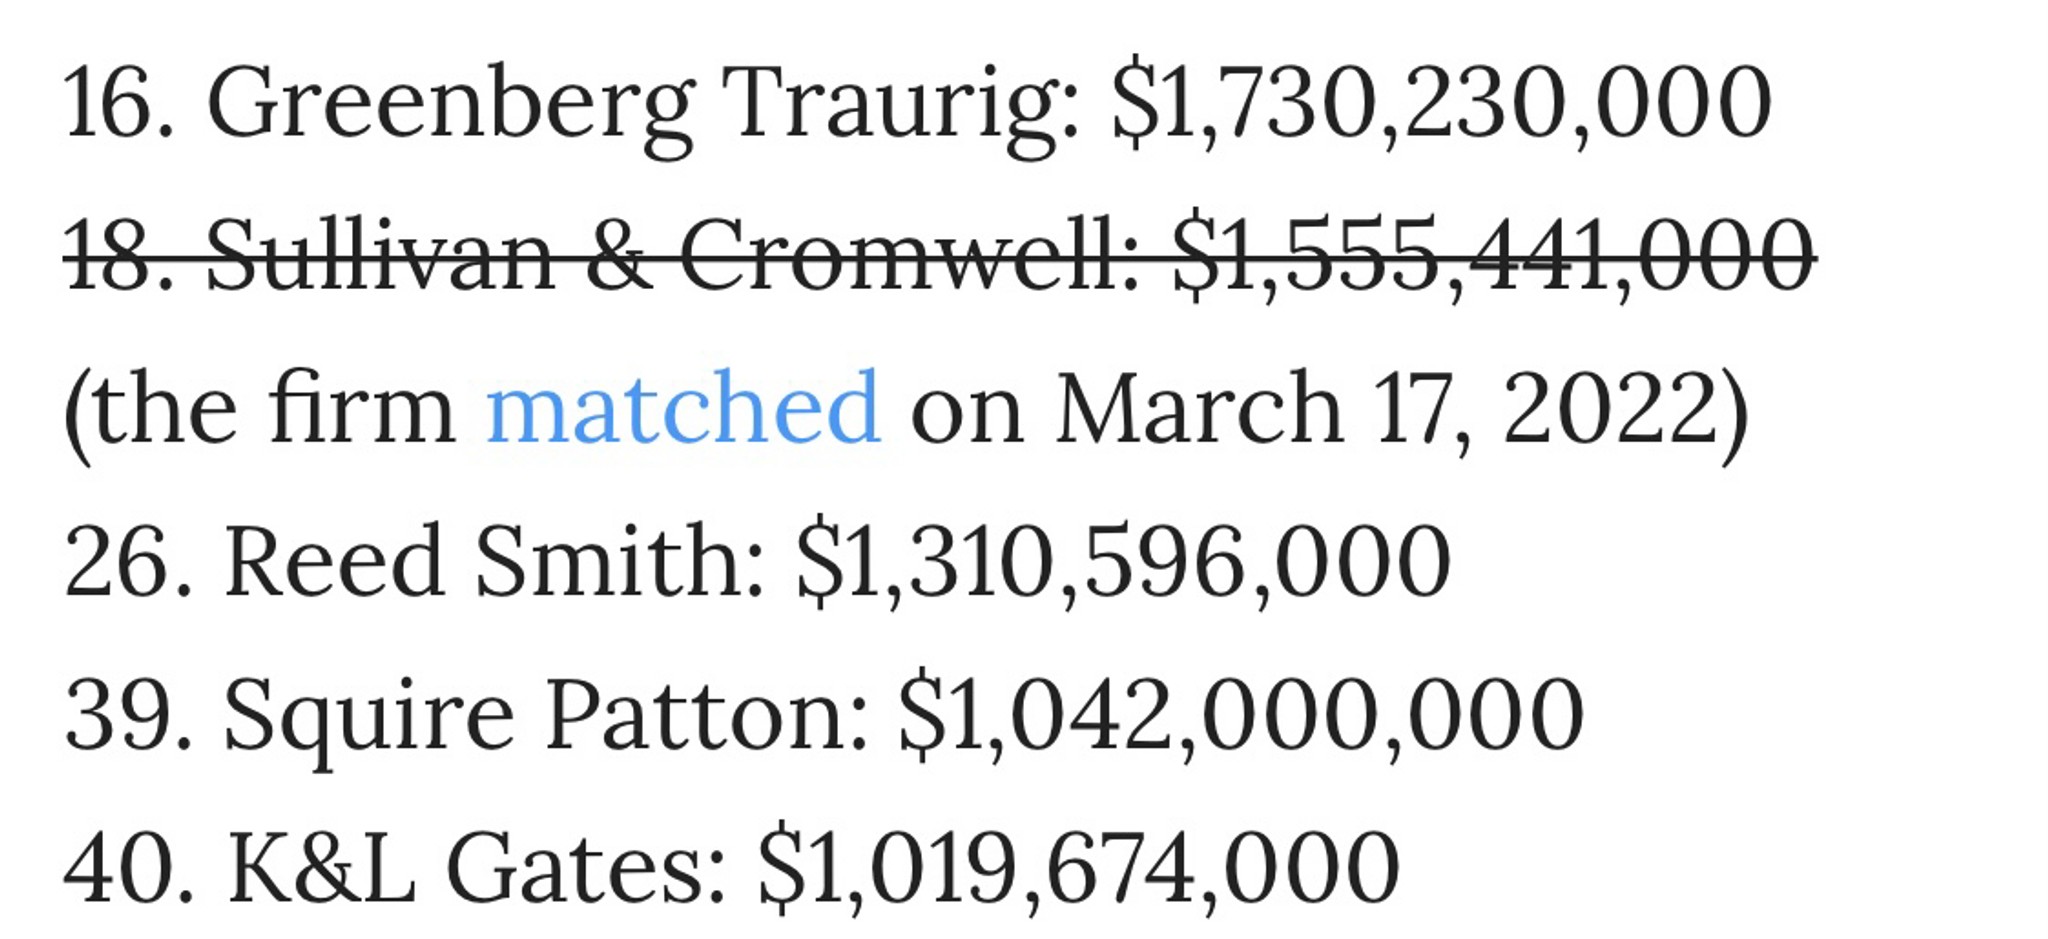Image resolution: width=2048 pixels, height=939 pixels.
Task: Select the crossed-out $1,555,441,000 amount
Action: point(1493,257)
